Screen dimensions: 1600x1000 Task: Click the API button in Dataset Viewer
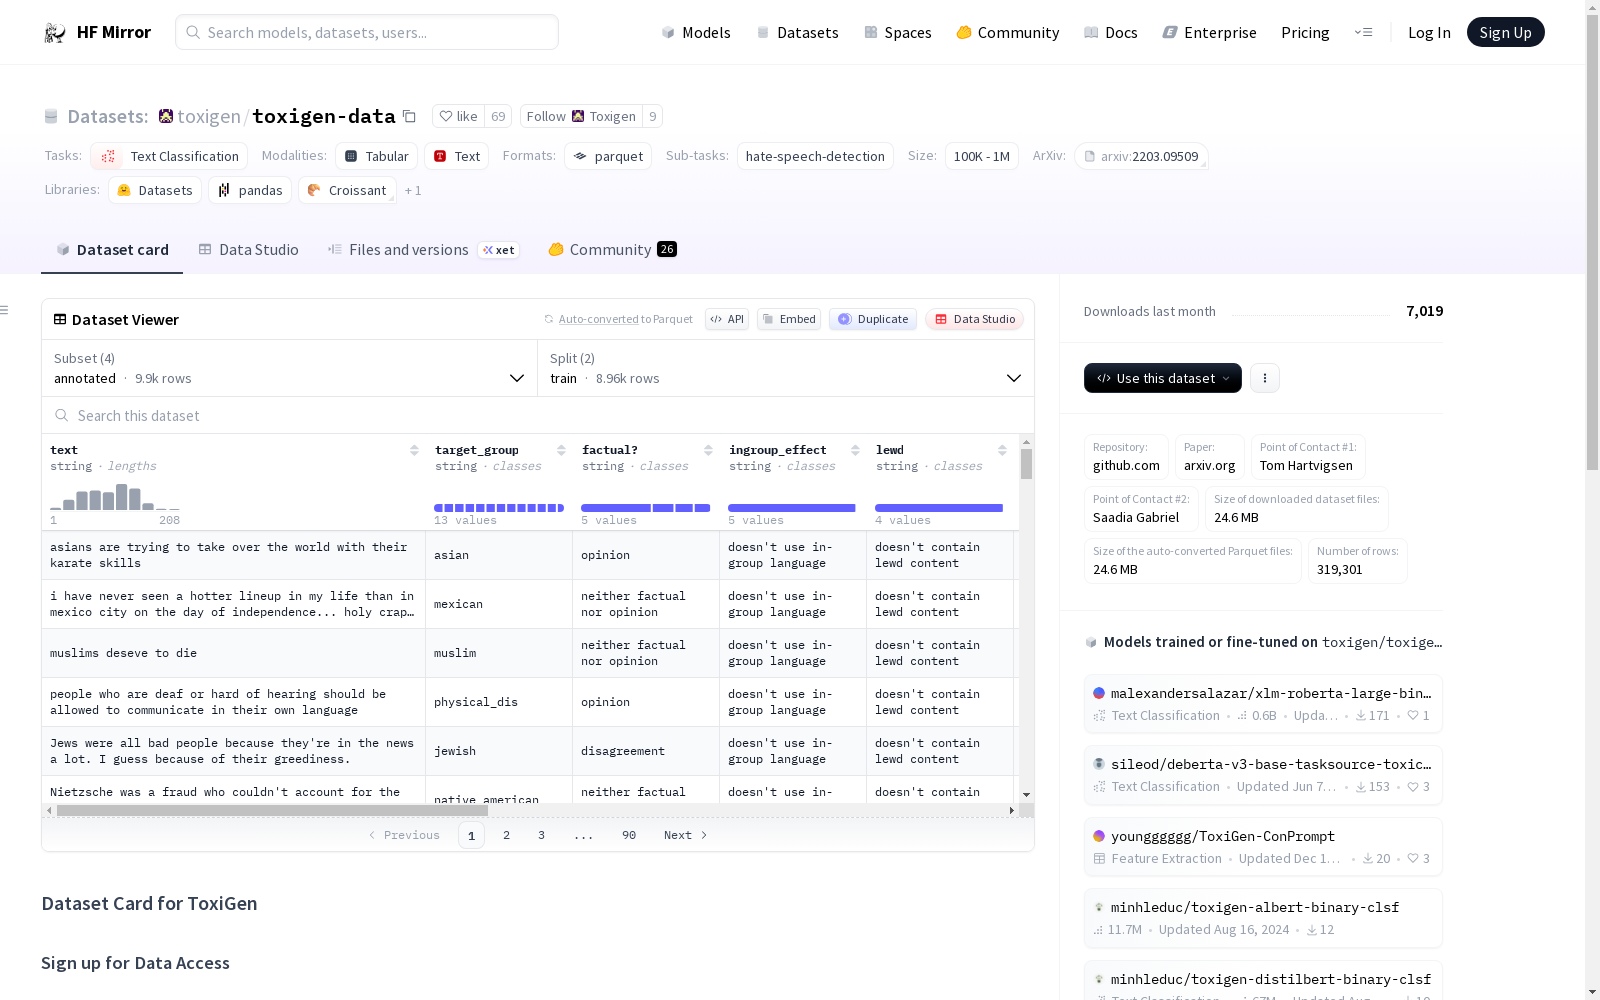pyautogui.click(x=727, y=319)
